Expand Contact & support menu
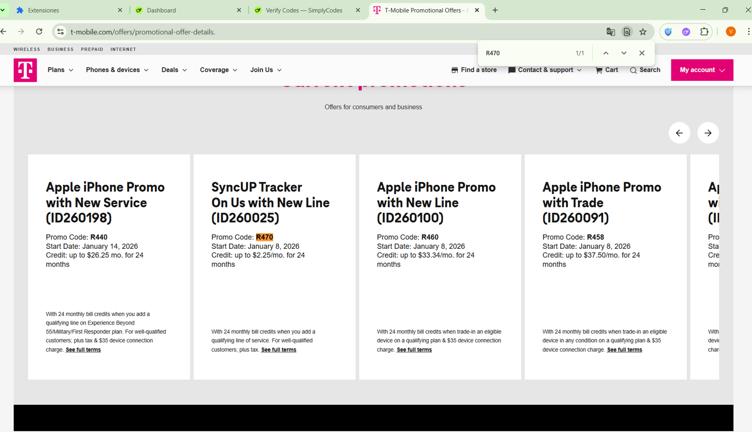This screenshot has width=752, height=432. (545, 70)
